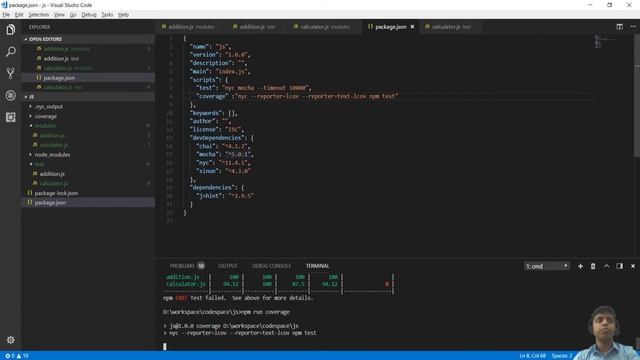
Task: Close the terminal panel
Action: [633, 266]
